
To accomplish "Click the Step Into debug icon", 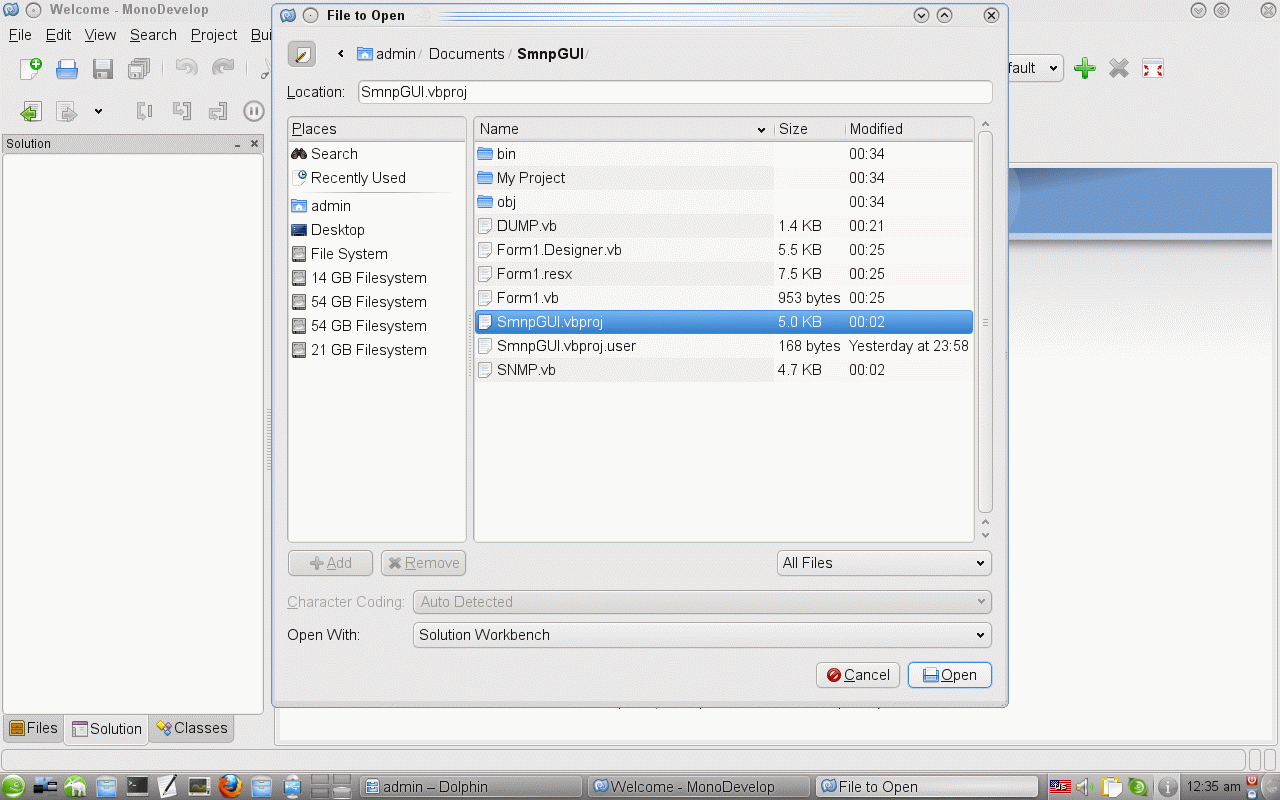I will click(181, 111).
